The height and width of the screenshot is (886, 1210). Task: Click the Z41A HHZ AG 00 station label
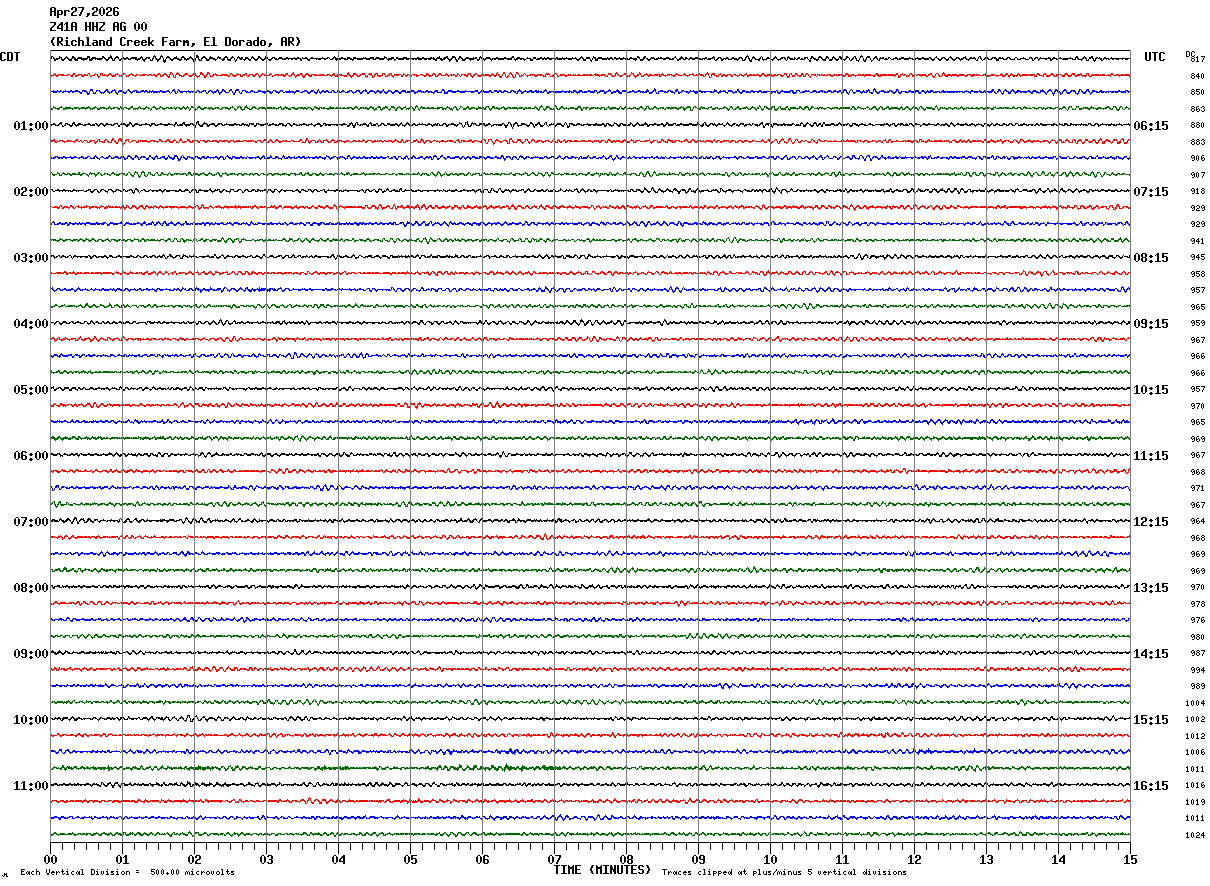click(98, 27)
